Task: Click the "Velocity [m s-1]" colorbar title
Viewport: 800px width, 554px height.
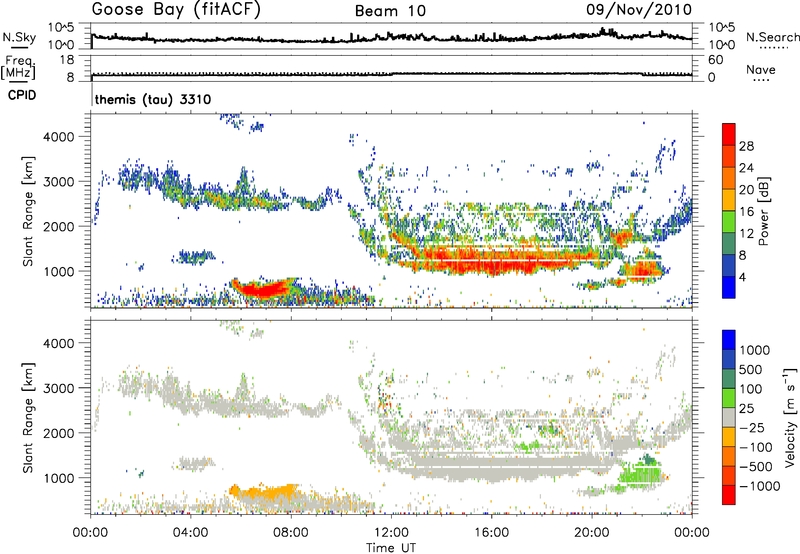Action: coord(790,417)
